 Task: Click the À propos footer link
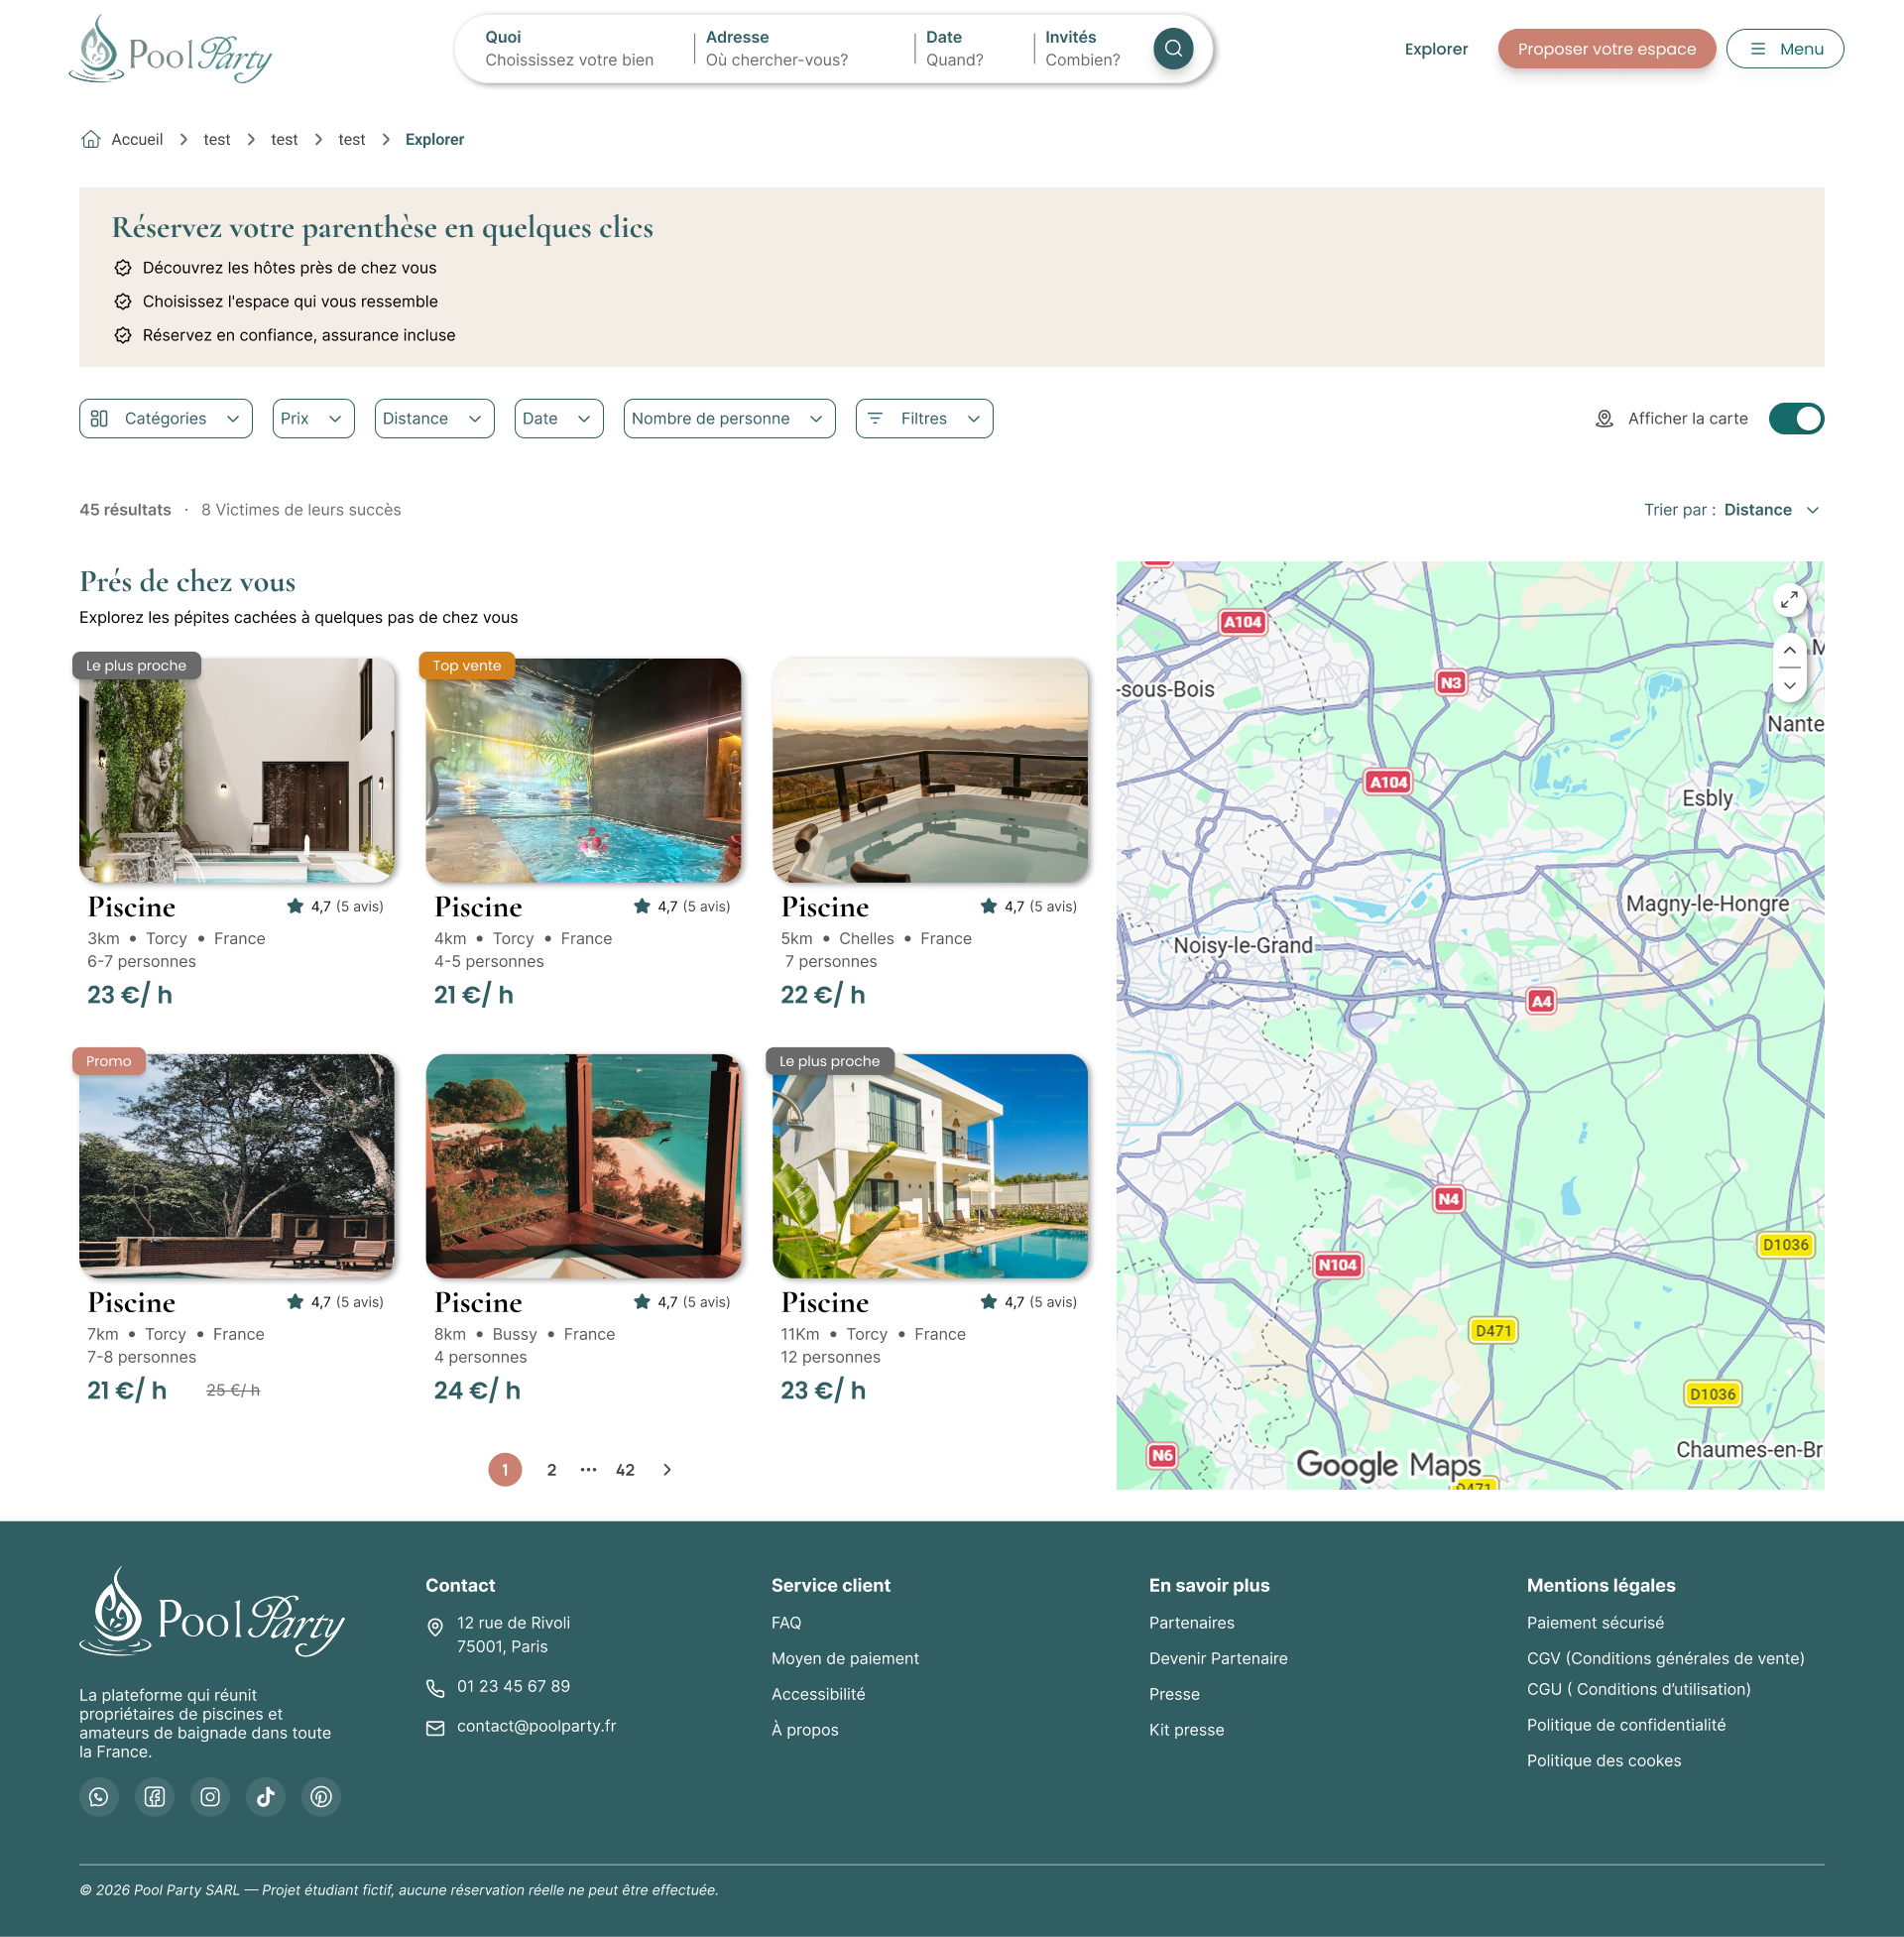(804, 1729)
